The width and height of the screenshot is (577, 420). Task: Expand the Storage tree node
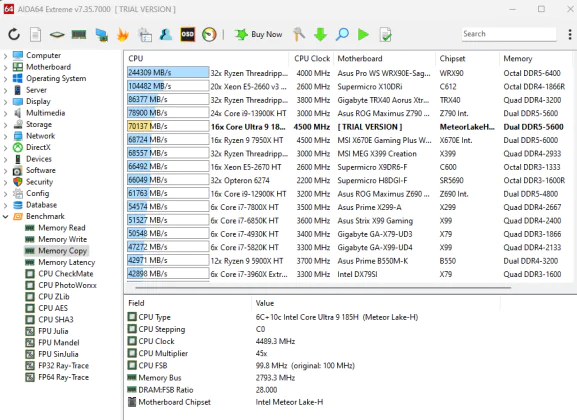coord(5,125)
